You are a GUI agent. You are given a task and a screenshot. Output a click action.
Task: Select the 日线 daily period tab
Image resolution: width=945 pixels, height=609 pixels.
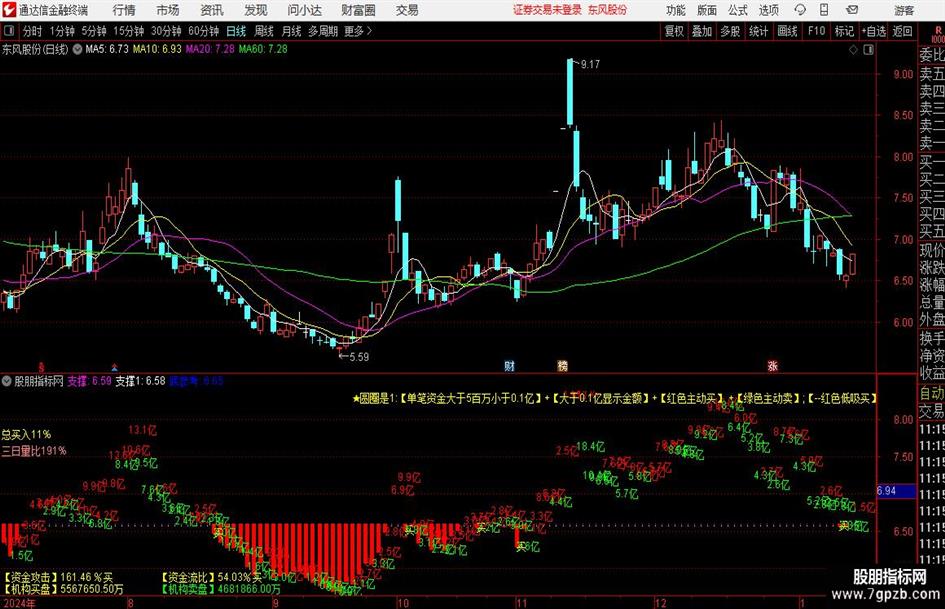[236, 31]
